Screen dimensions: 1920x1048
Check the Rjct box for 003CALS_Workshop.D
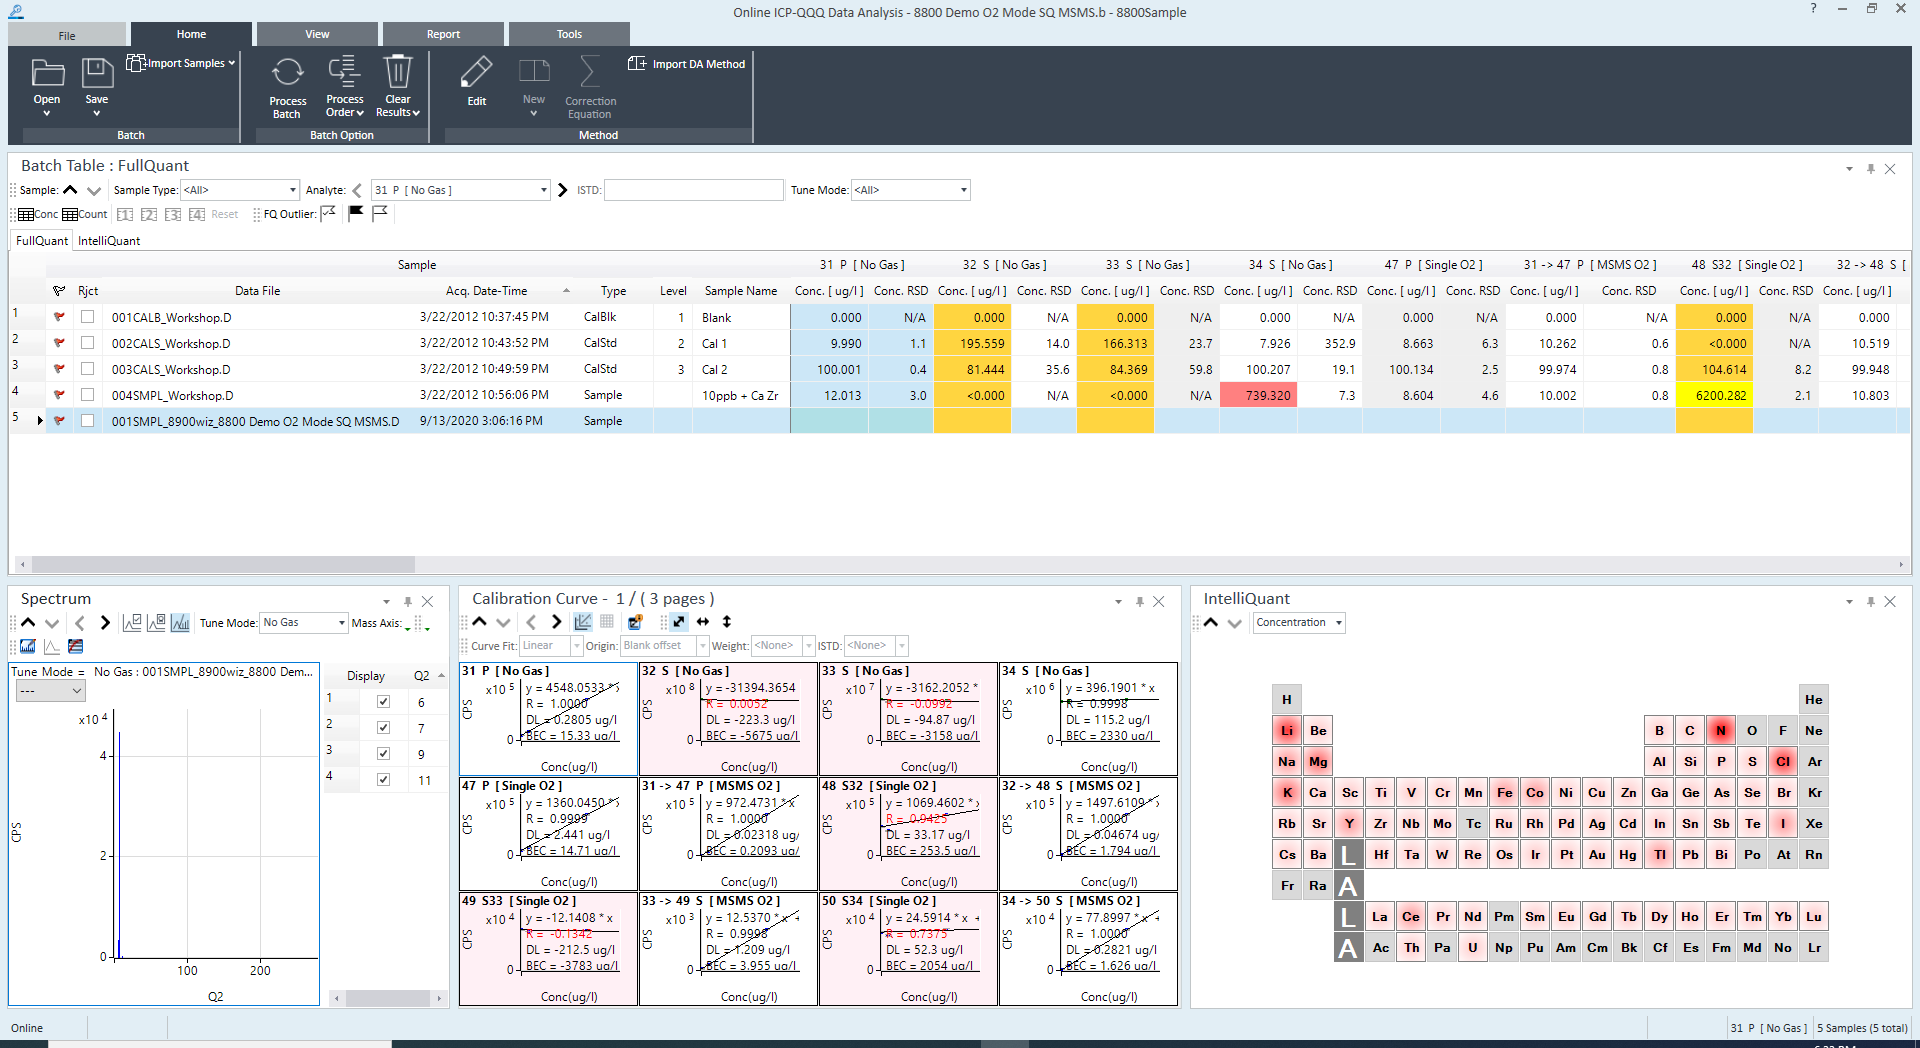pos(88,369)
